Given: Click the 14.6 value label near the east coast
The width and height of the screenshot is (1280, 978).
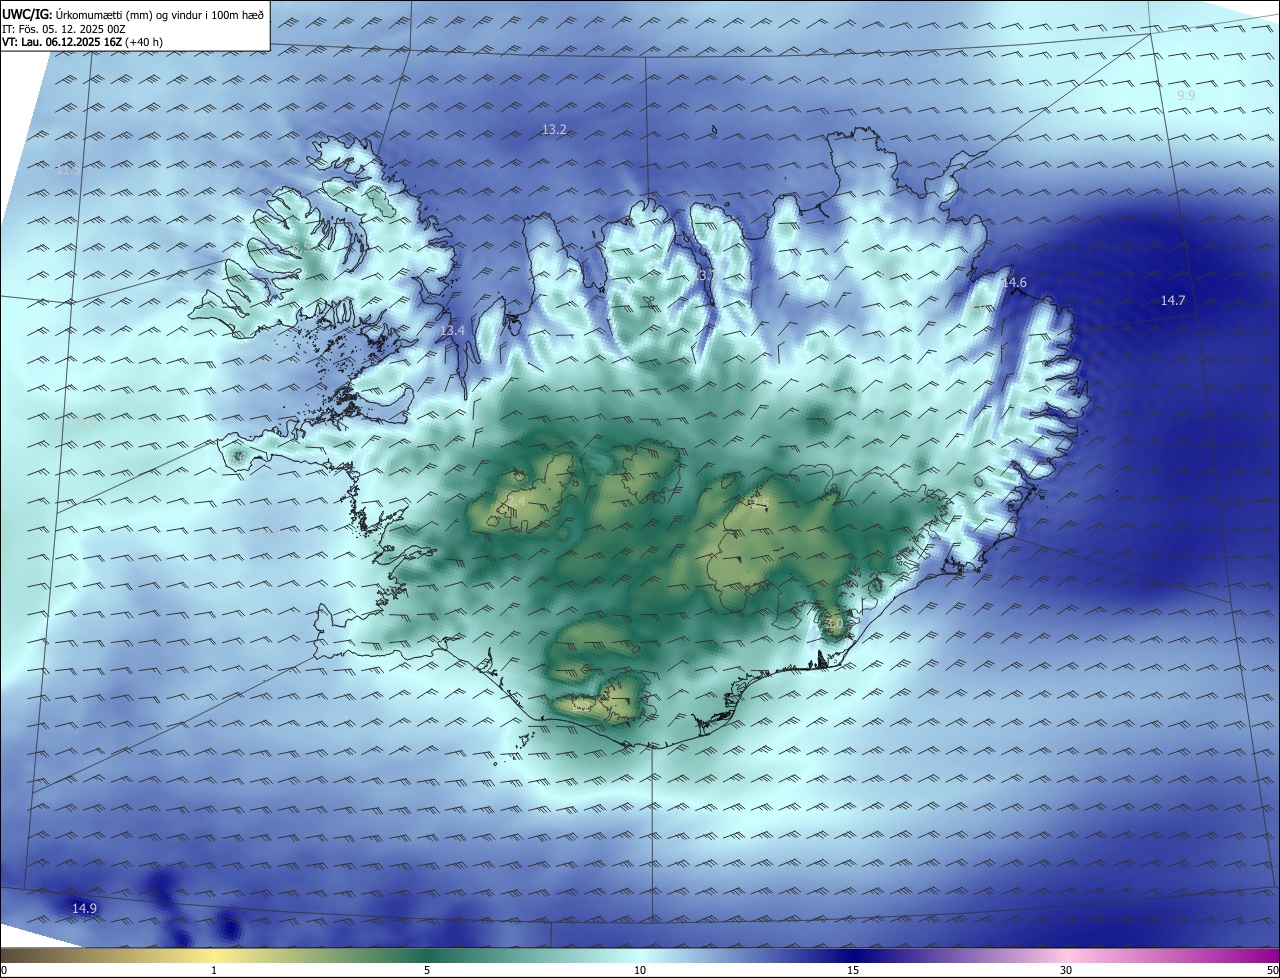Looking at the screenshot, I should point(1014,283).
